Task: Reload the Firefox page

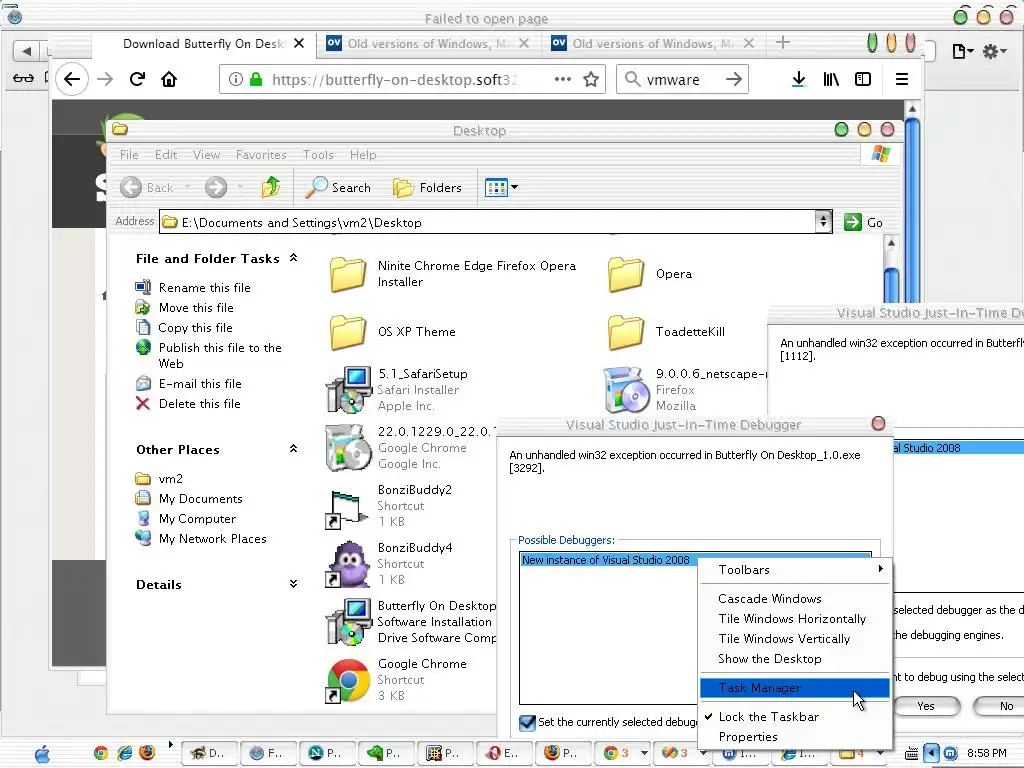Action: (x=137, y=79)
